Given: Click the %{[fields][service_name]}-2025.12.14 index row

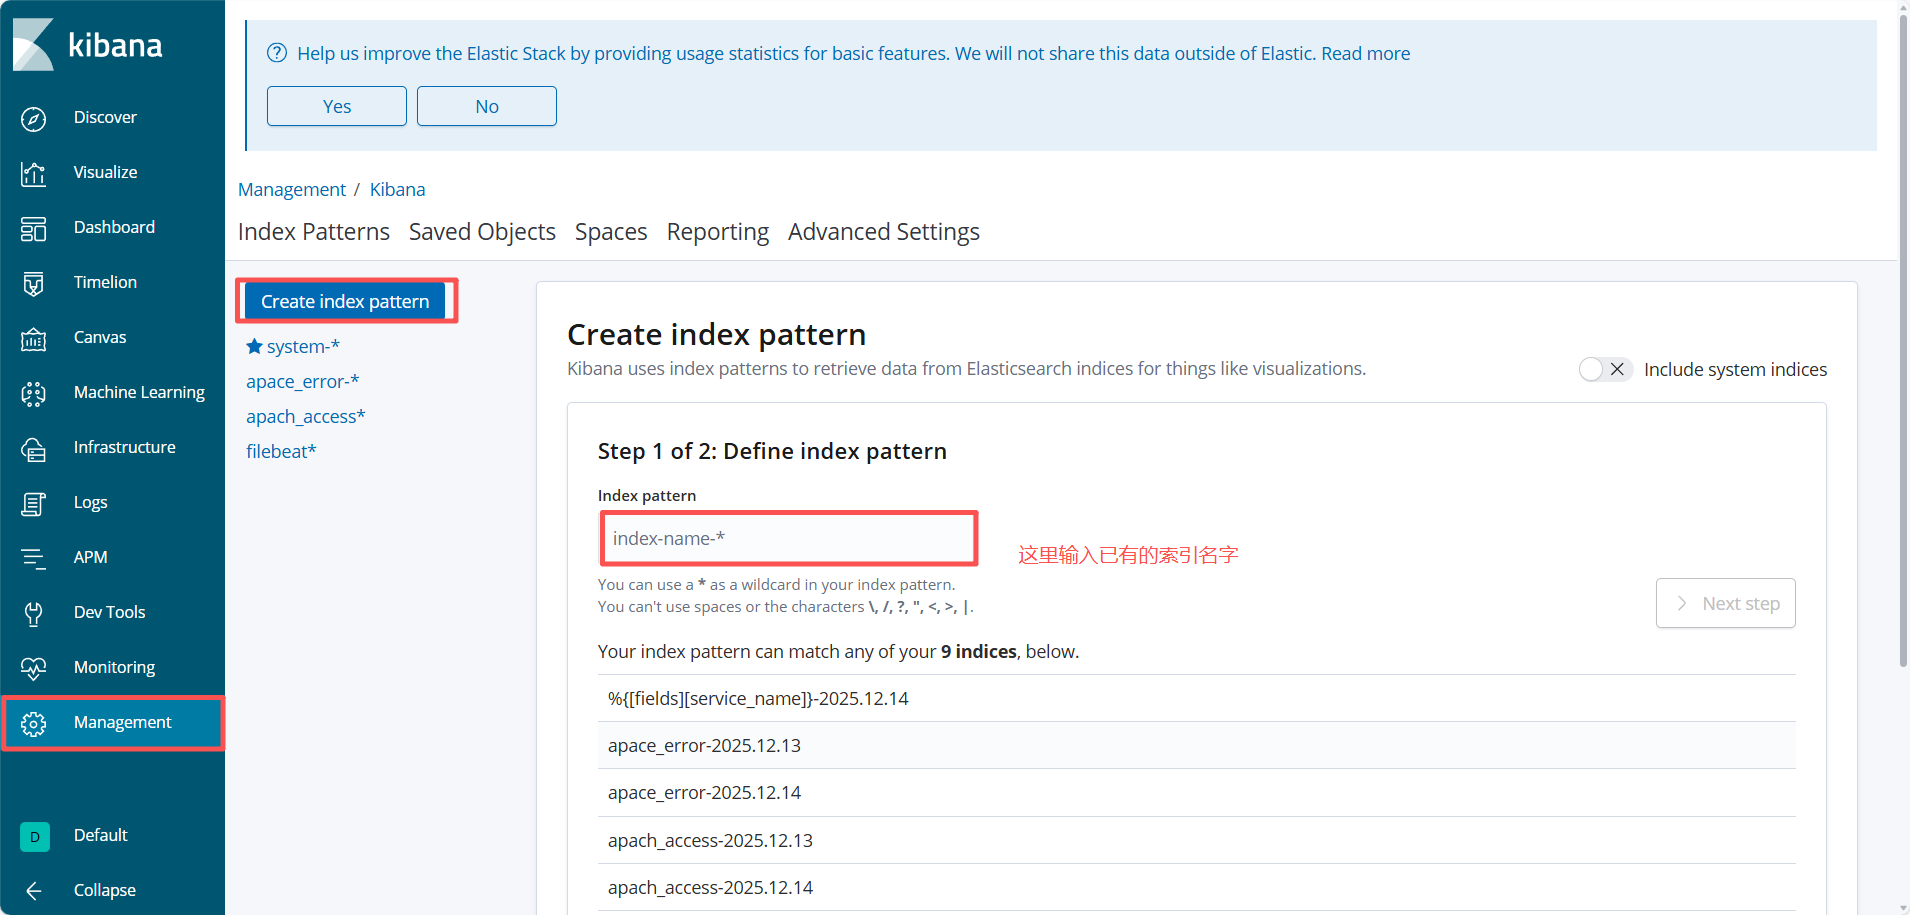Looking at the screenshot, I should pos(1197,698).
